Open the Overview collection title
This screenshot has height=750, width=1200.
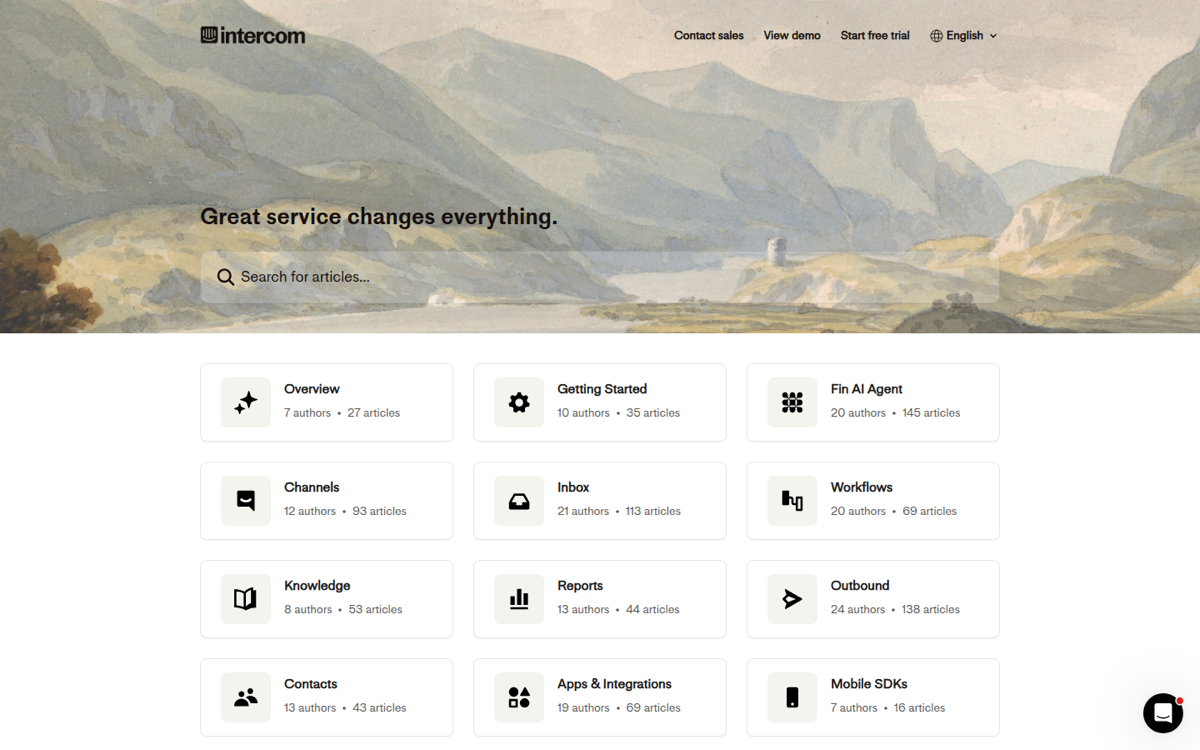[x=312, y=389]
